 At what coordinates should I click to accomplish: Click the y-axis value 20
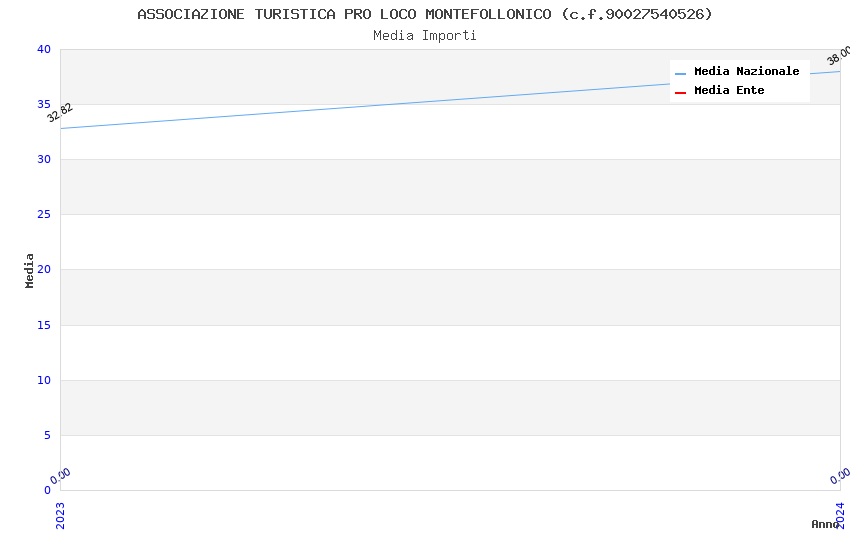(x=44, y=269)
